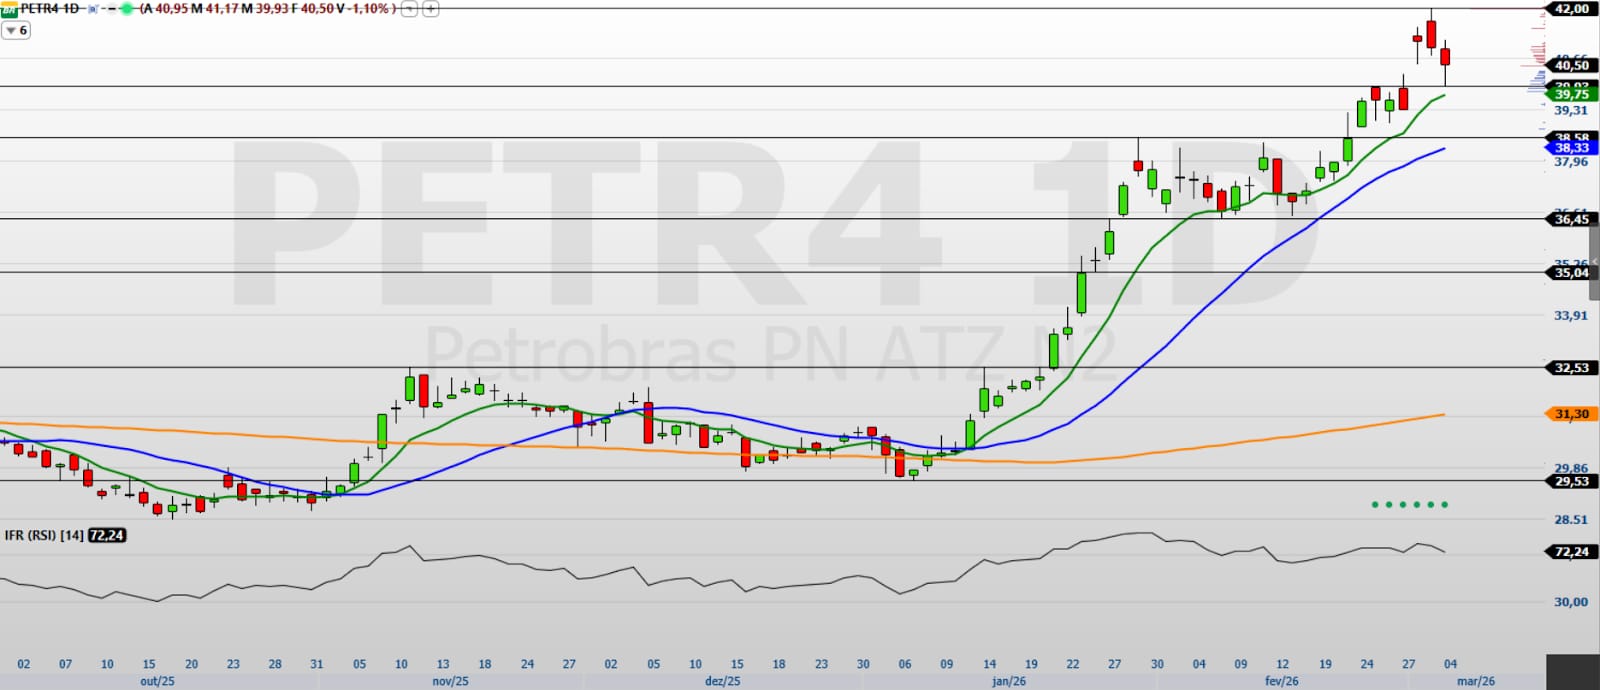The width and height of the screenshot is (1600, 690).
Task: Click the plus button in chart header
Action: (x=430, y=9)
